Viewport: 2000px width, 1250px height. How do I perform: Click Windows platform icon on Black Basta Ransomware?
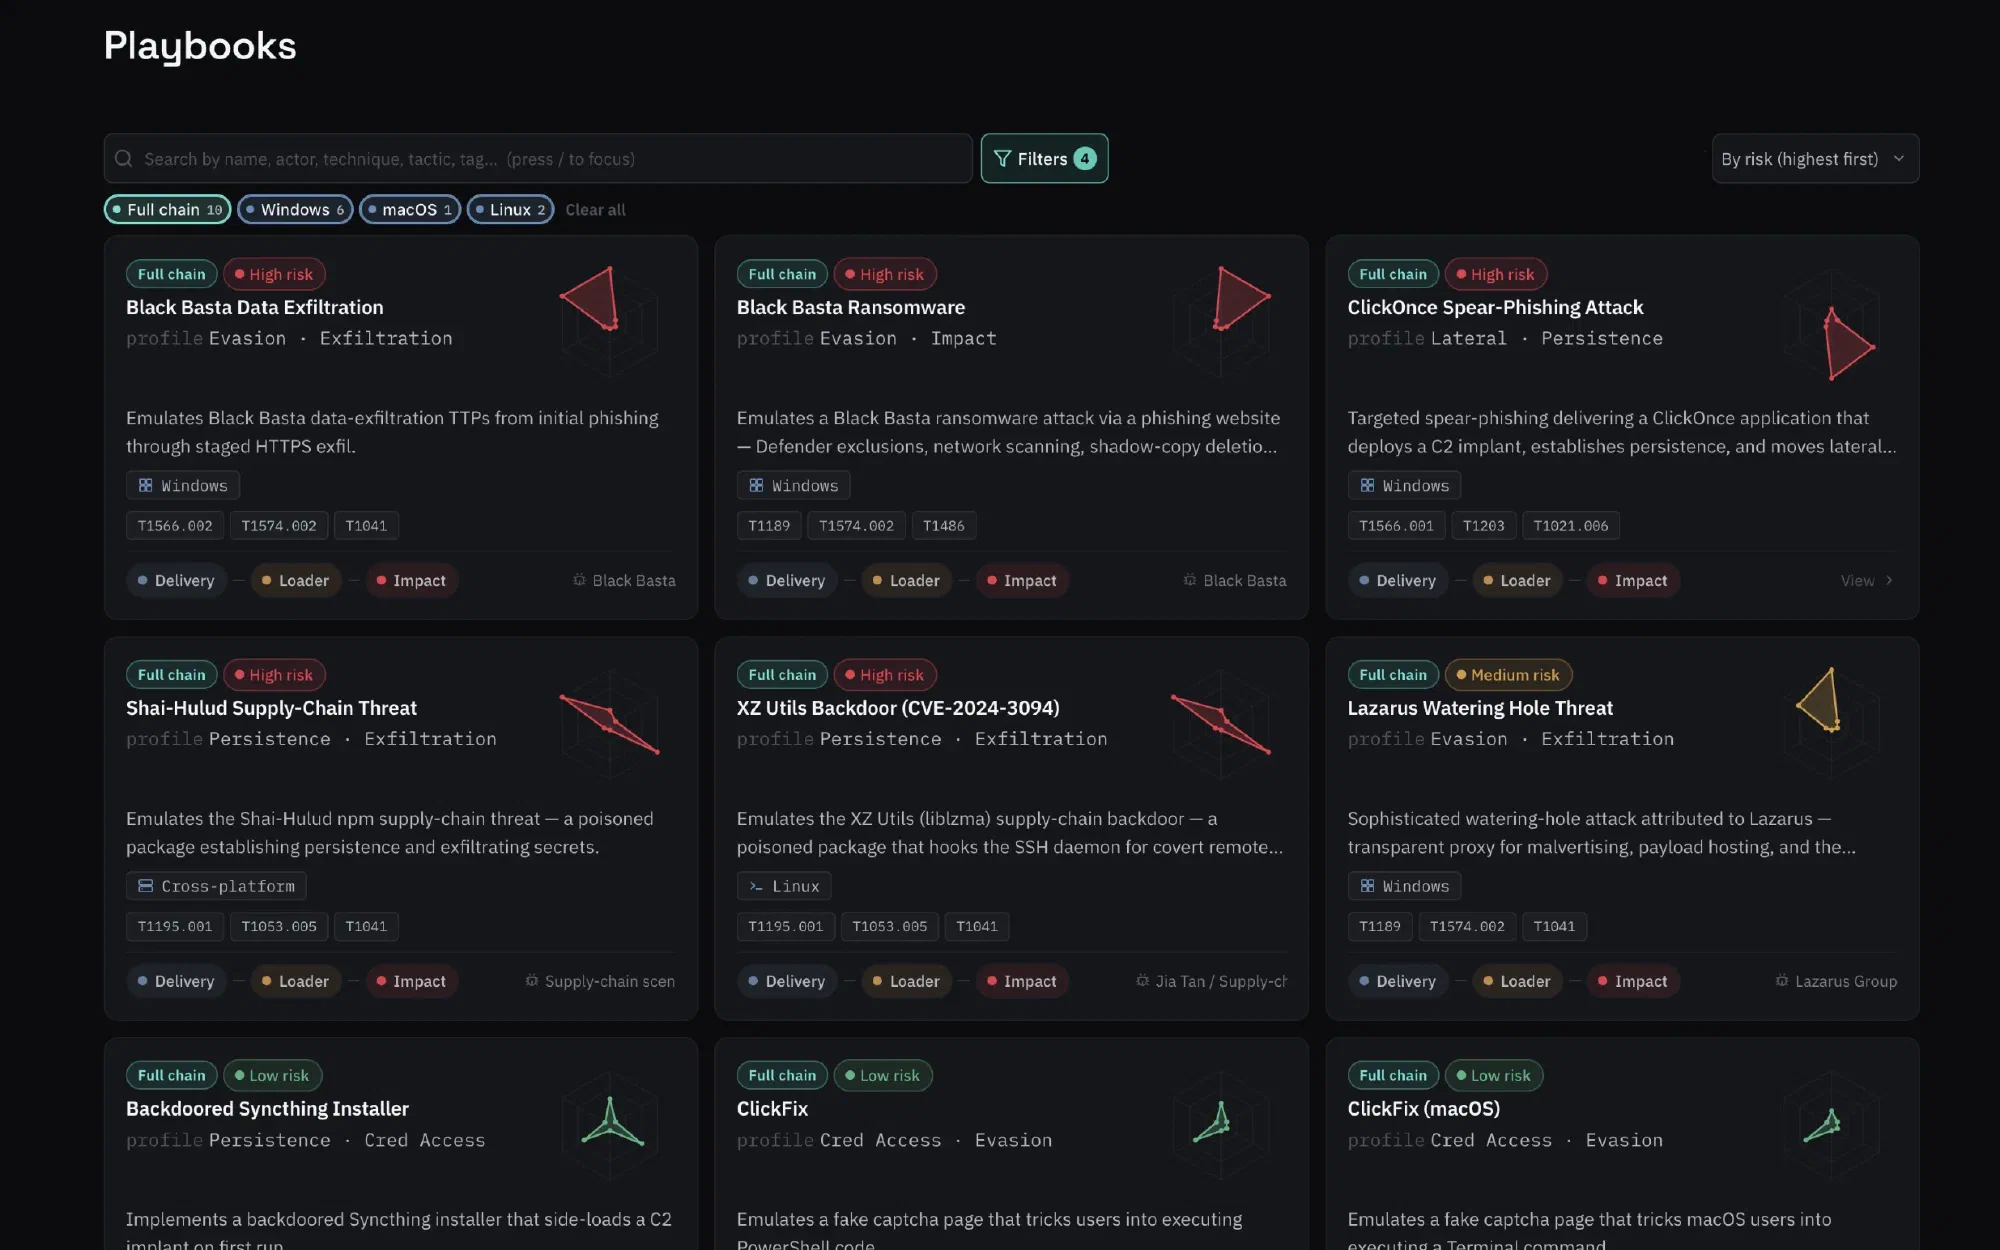tap(756, 485)
